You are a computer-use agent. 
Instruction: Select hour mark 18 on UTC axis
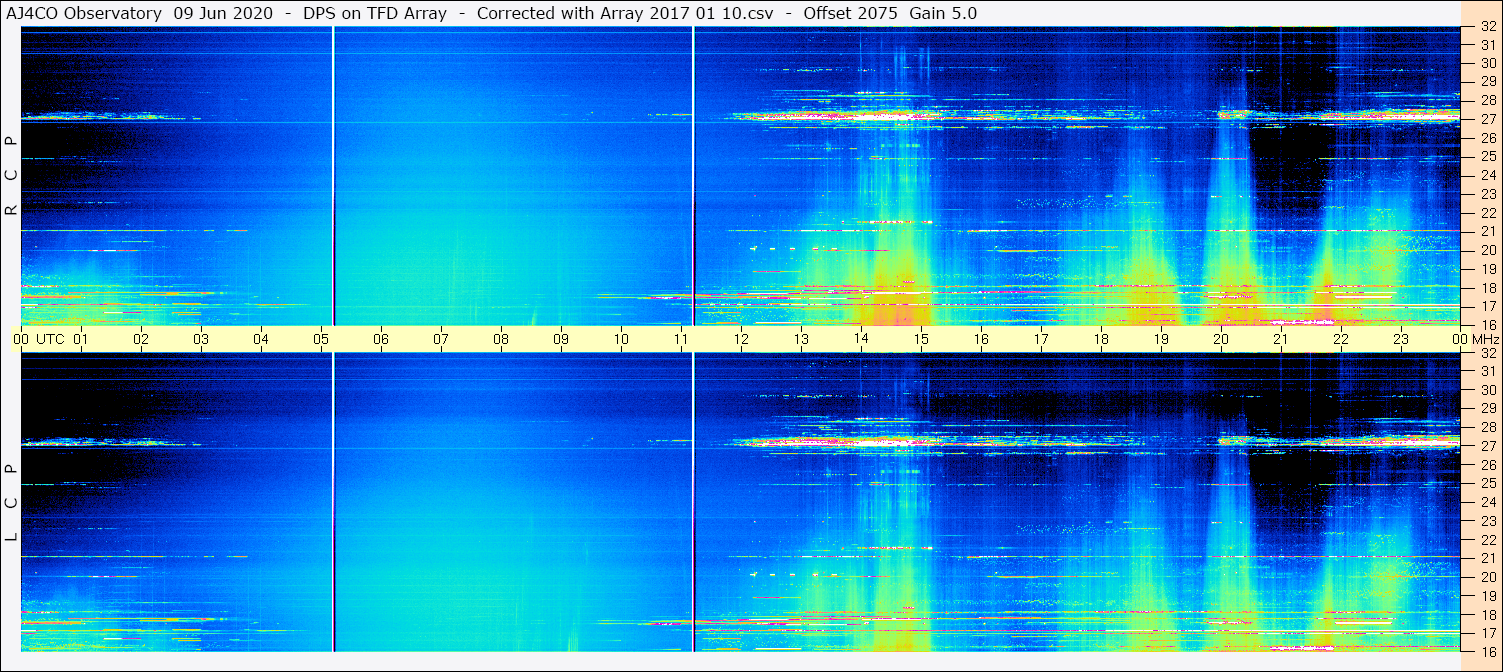pos(1101,340)
